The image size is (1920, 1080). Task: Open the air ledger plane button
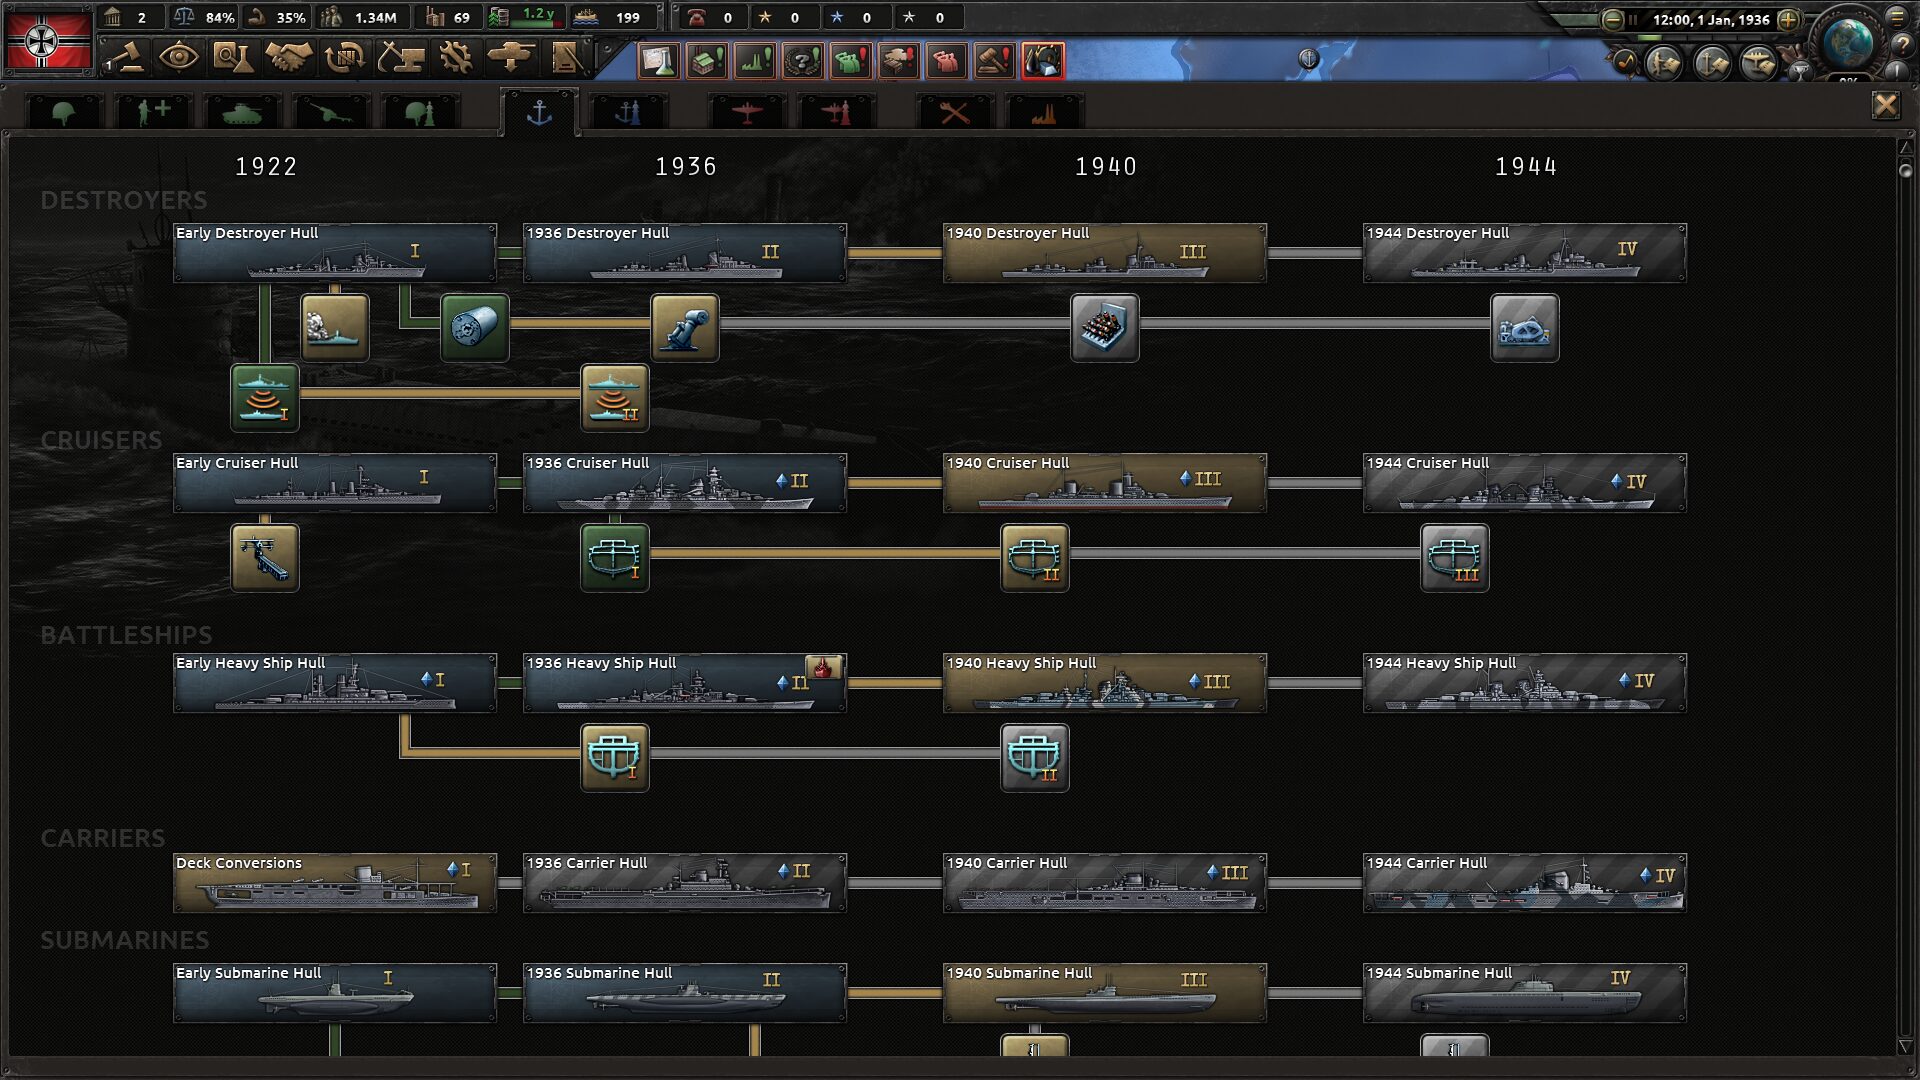click(1759, 63)
